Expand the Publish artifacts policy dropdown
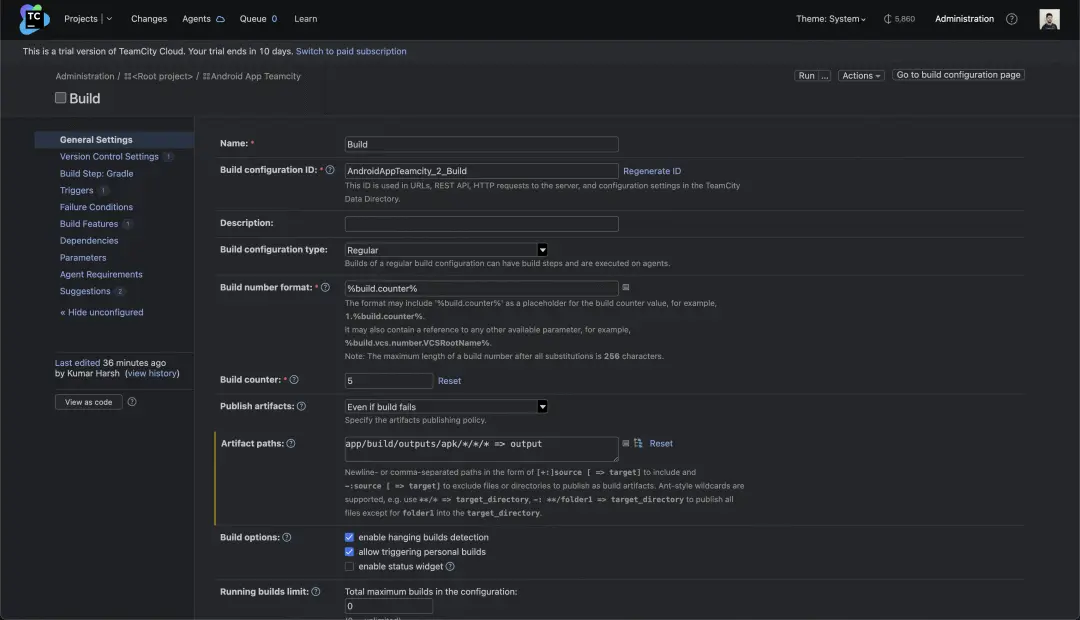1080x620 pixels. click(446, 407)
